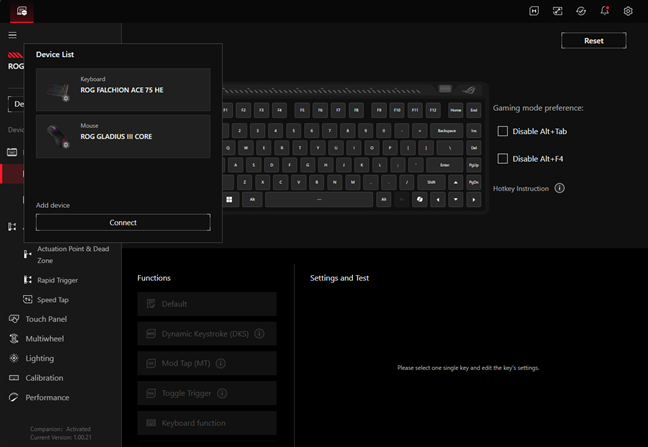Show Mod Tap info icon

(221, 364)
